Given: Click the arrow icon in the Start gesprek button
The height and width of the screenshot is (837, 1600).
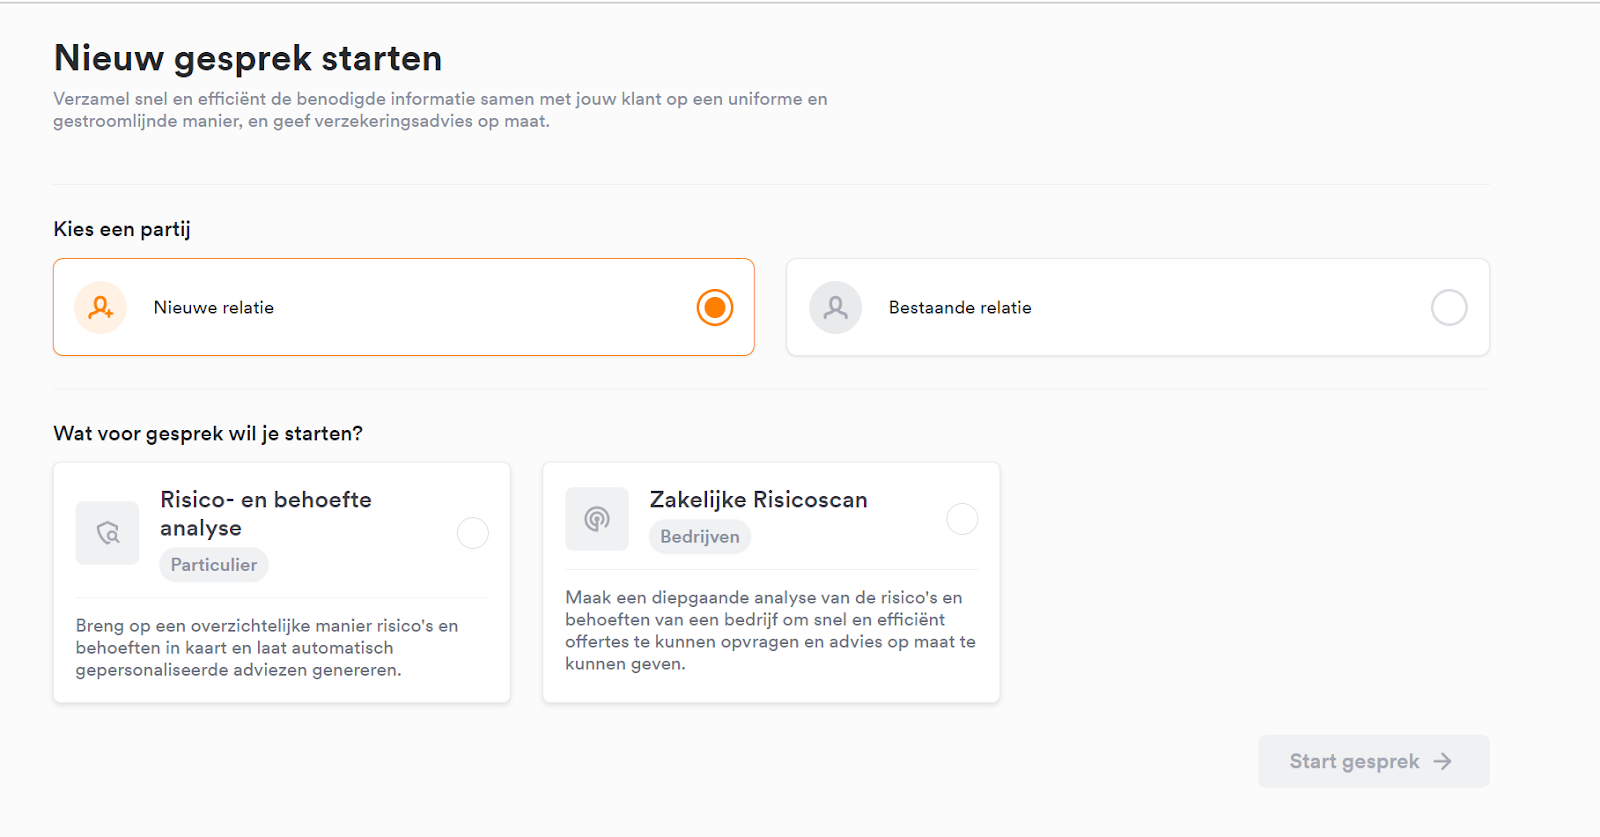Looking at the screenshot, I should [x=1442, y=761].
